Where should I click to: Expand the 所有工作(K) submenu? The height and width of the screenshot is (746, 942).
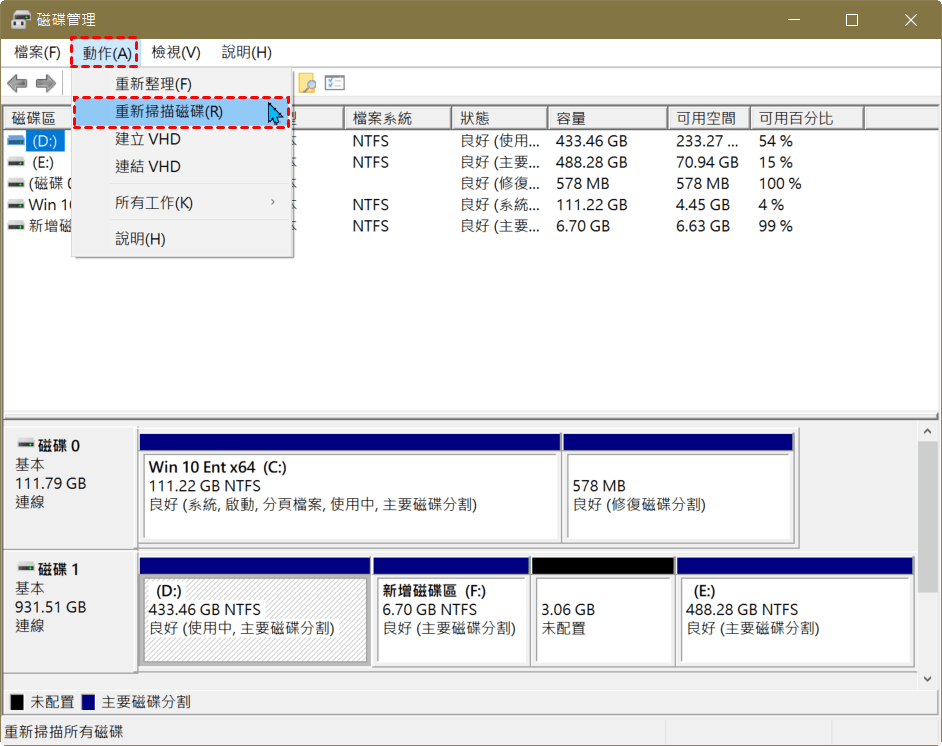coord(183,203)
